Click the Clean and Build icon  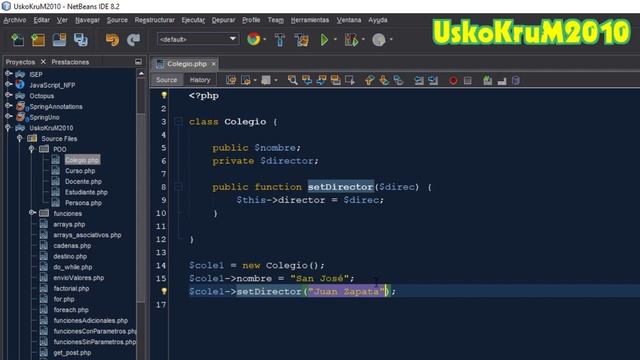(302, 40)
